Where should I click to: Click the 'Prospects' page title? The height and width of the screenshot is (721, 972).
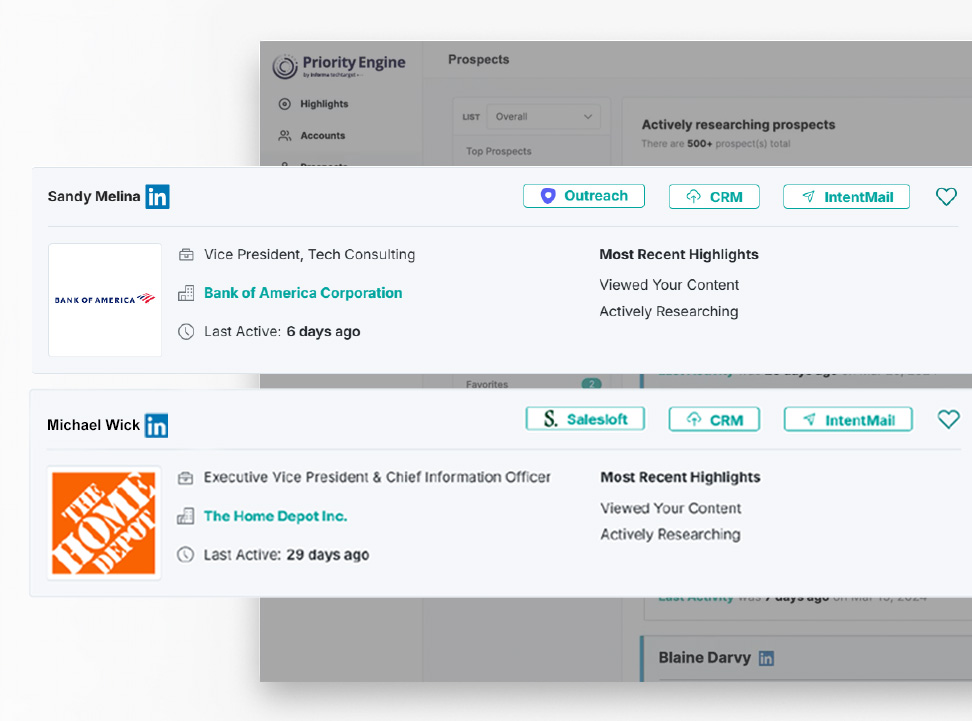(x=479, y=60)
